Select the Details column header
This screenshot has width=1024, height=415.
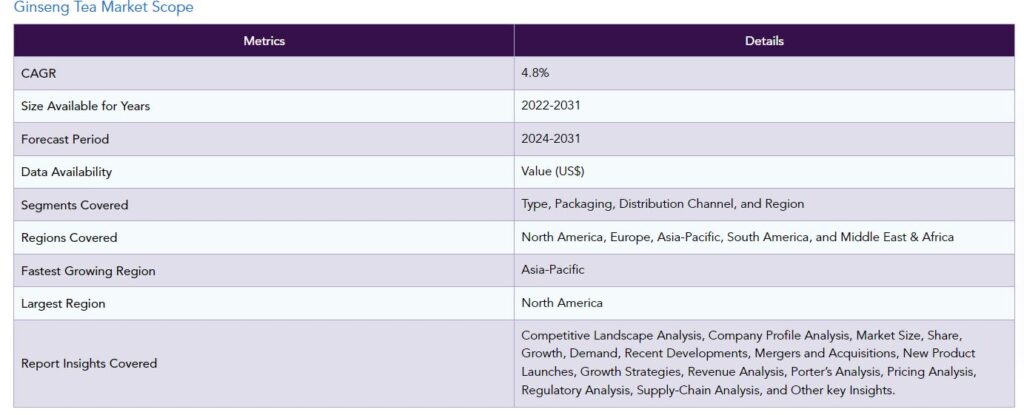tap(764, 41)
